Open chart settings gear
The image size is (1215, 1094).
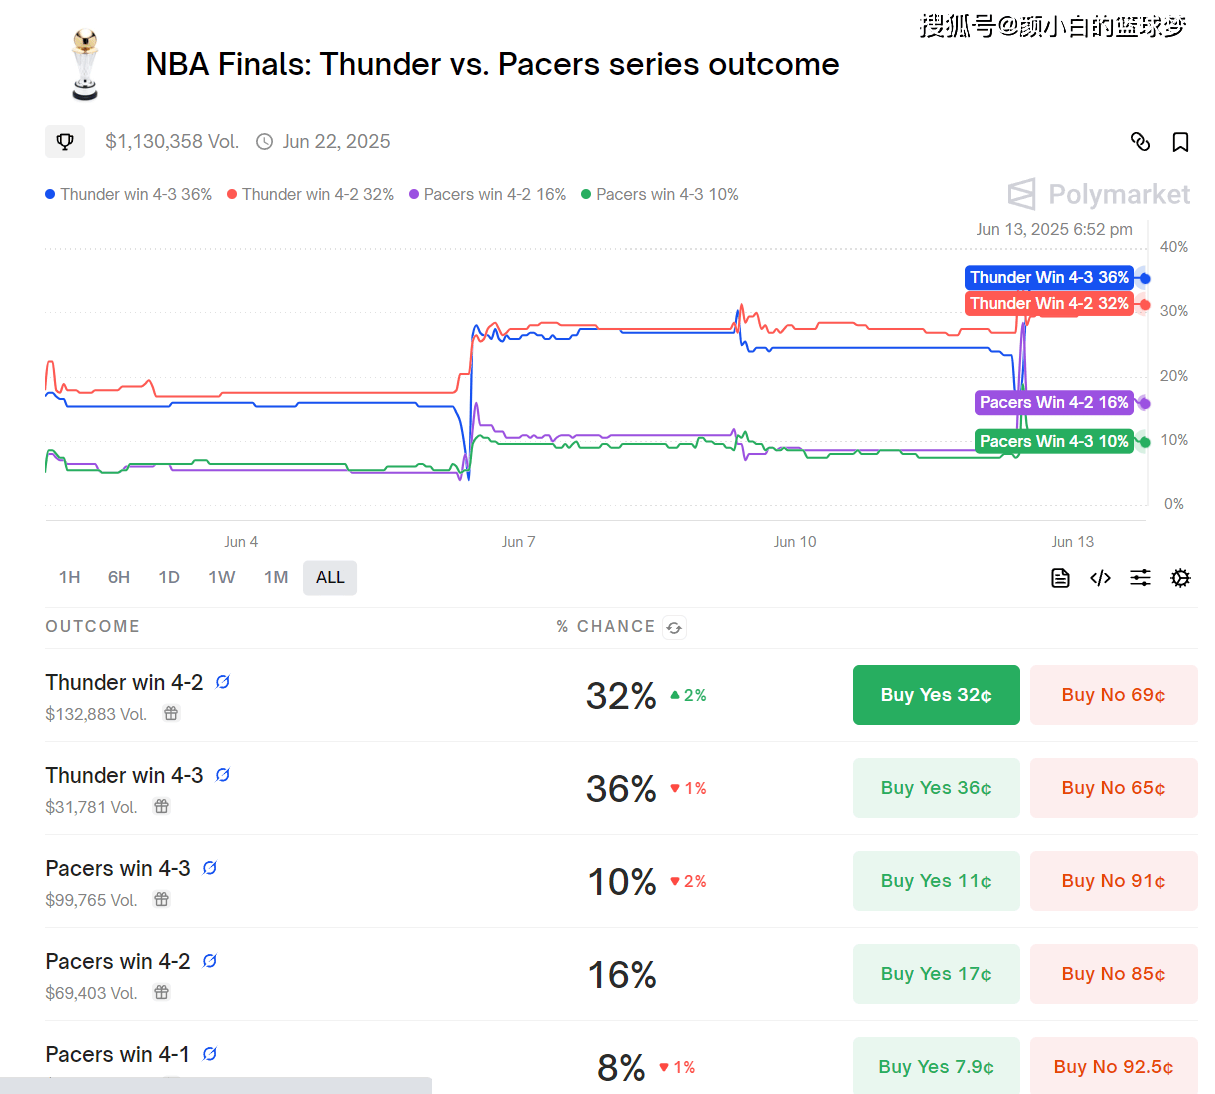pos(1180,578)
